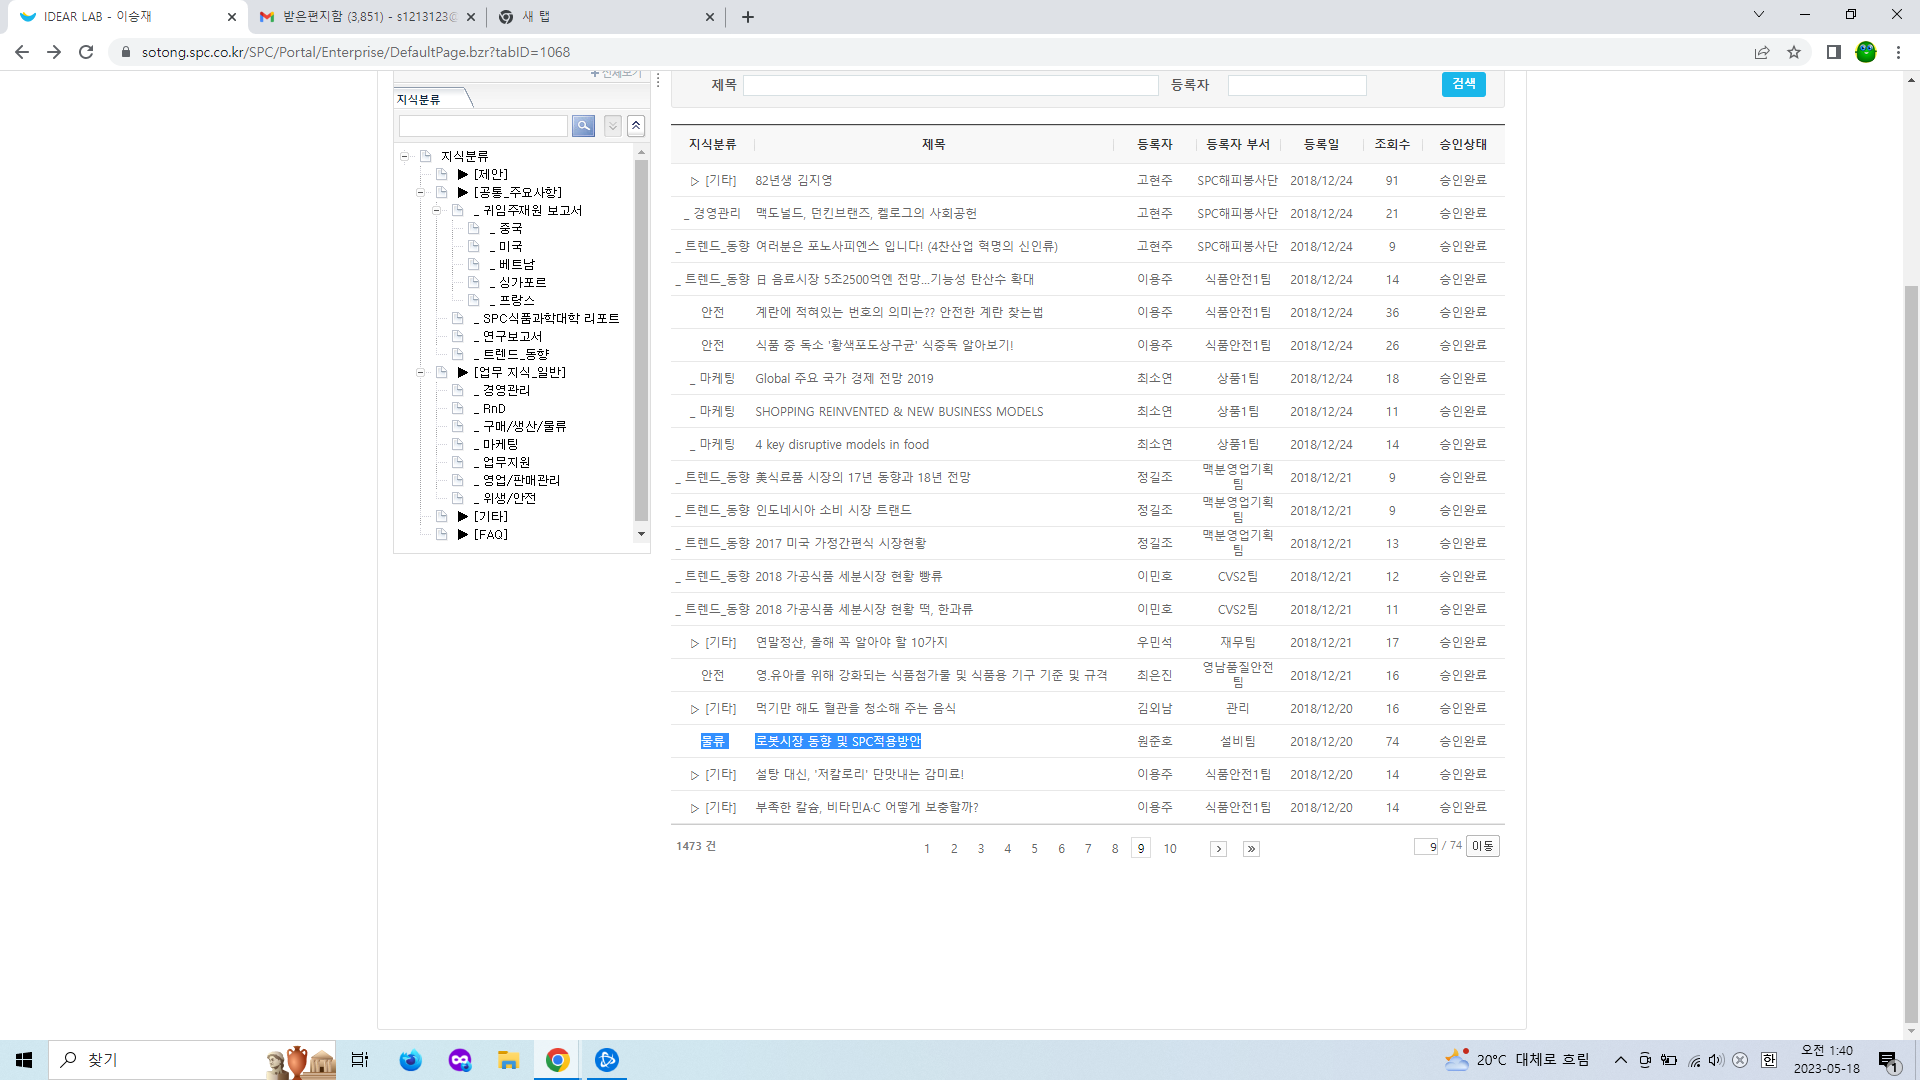Bookmark the page with the star icon
This screenshot has width=1920, height=1080.
pos(1794,52)
